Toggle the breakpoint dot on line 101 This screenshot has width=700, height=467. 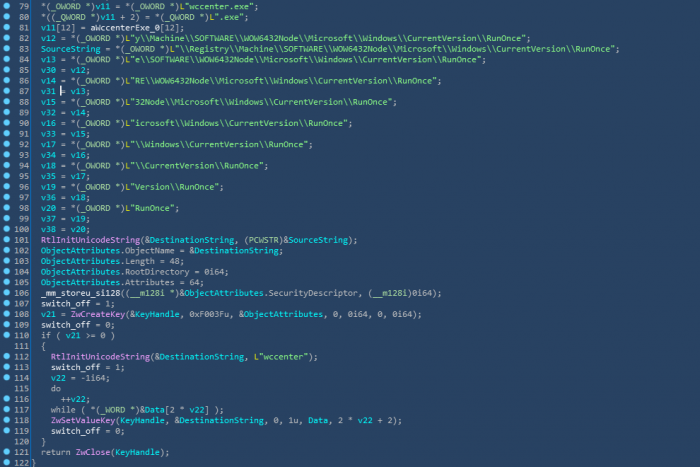pyautogui.click(x=7, y=239)
